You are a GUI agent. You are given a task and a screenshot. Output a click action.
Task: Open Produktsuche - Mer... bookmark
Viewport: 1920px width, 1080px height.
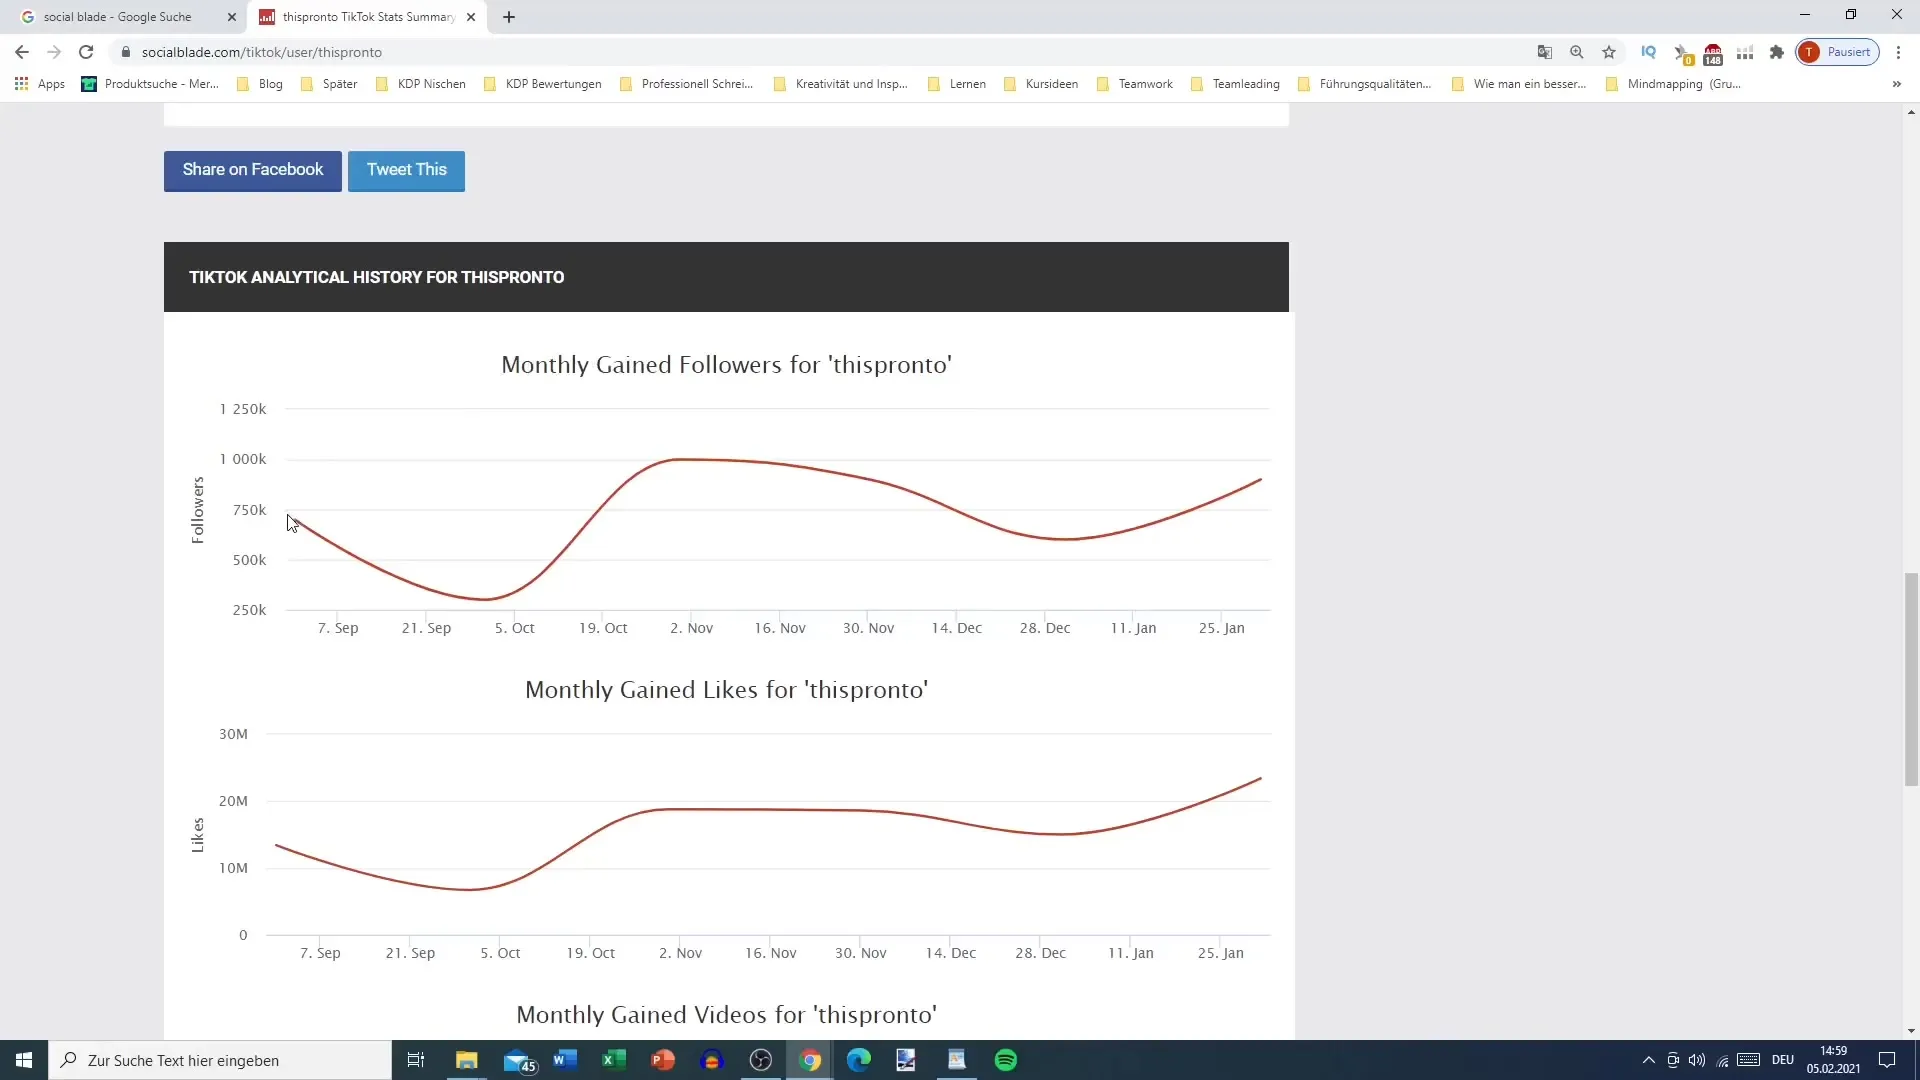[150, 84]
